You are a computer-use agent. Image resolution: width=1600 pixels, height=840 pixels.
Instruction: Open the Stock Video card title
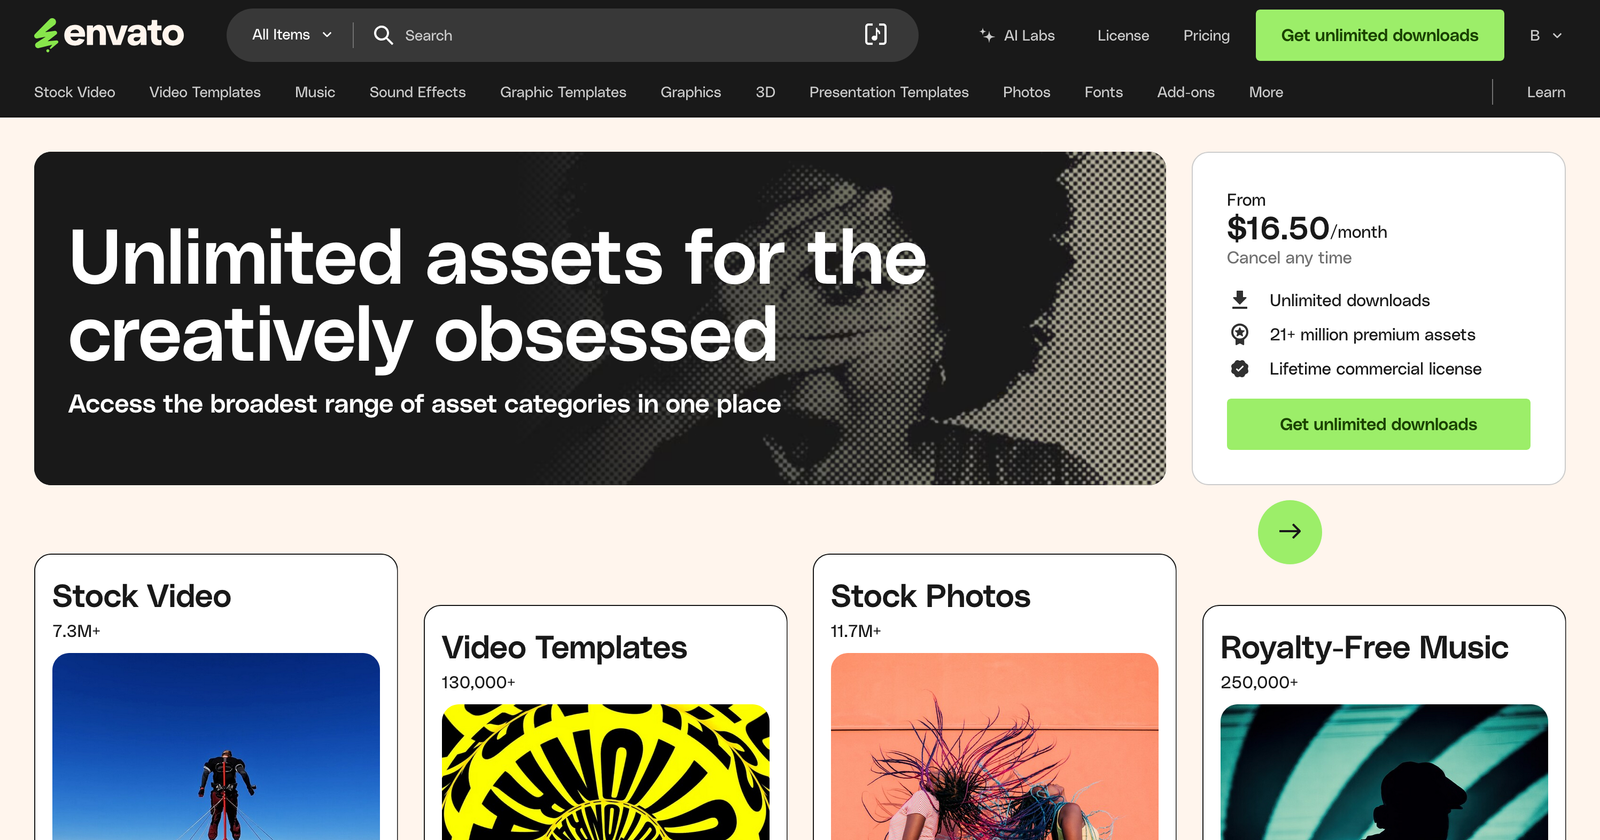click(142, 596)
